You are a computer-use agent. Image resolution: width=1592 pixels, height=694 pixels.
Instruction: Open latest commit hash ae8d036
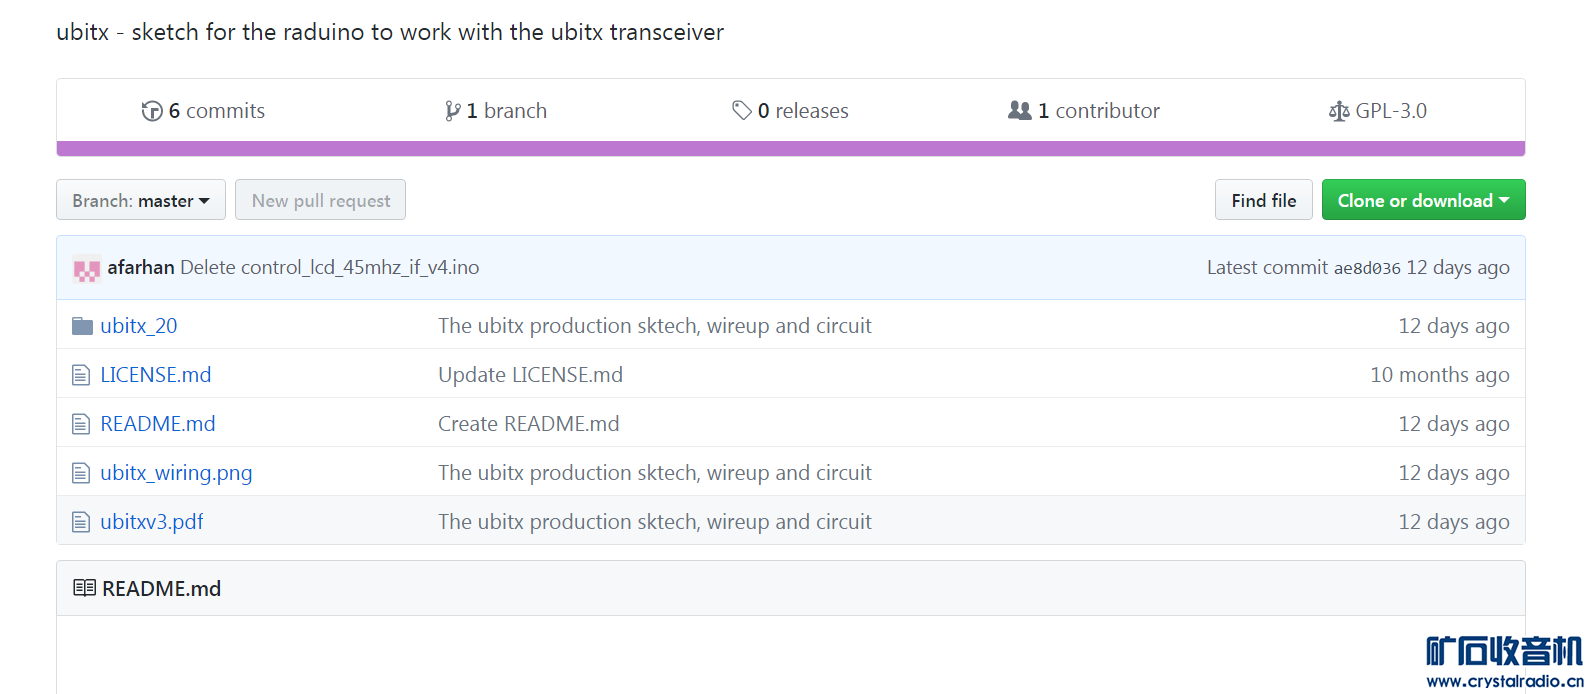point(1367,268)
